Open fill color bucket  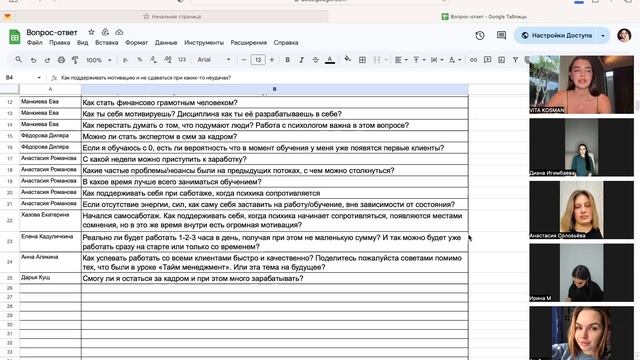coord(347,59)
